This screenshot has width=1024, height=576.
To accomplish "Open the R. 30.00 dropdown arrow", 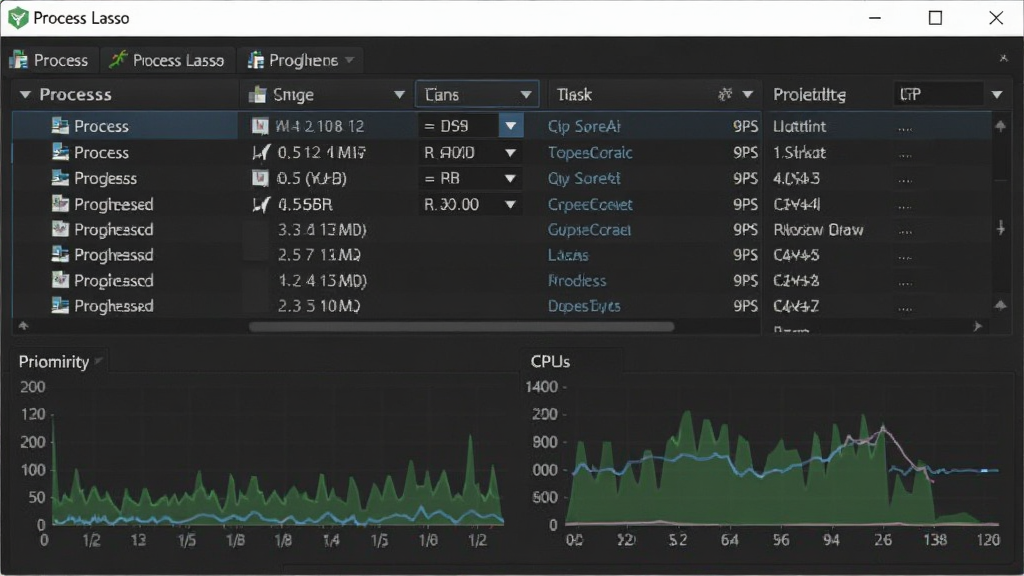I will [511, 204].
